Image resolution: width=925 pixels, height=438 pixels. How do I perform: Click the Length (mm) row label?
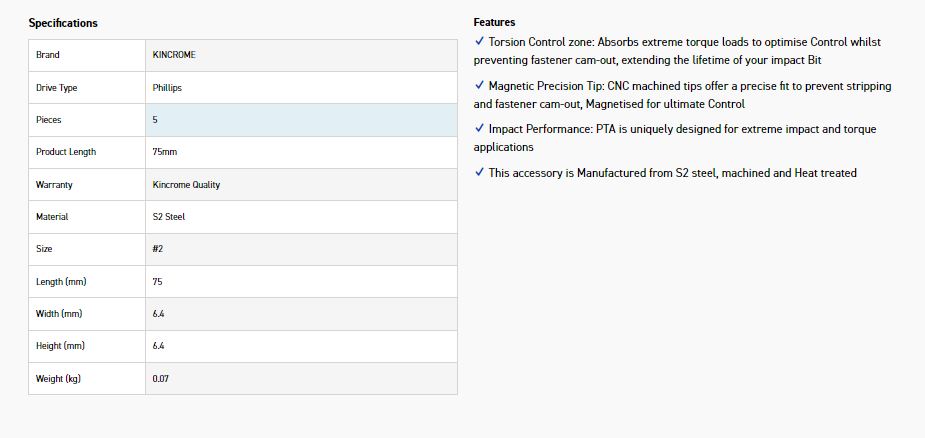point(61,282)
